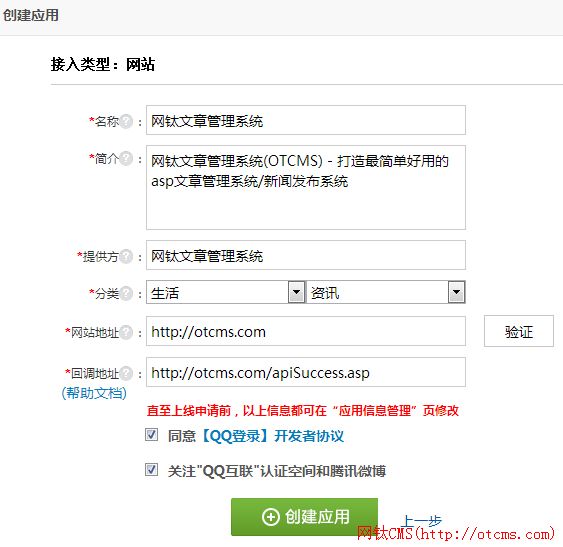
Task: Toggle the 同意 QQ登录 开发者协议 checkbox
Action: tap(151, 435)
